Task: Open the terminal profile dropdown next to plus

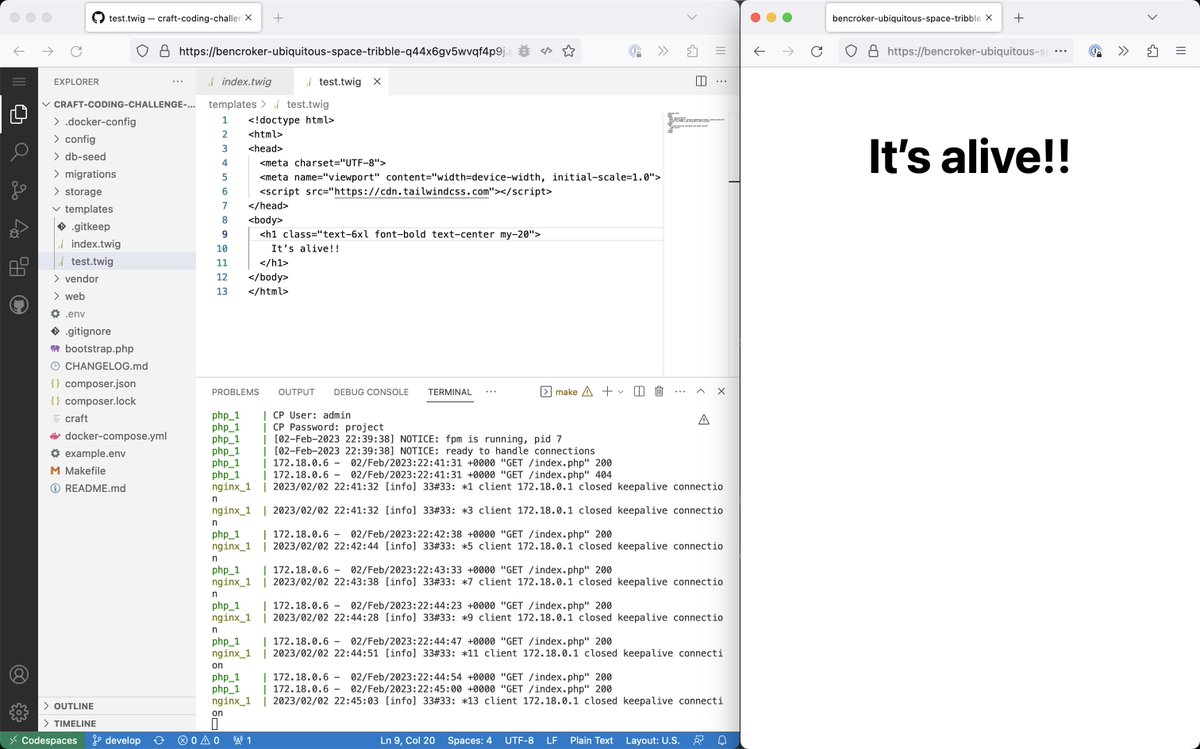Action: (620, 391)
